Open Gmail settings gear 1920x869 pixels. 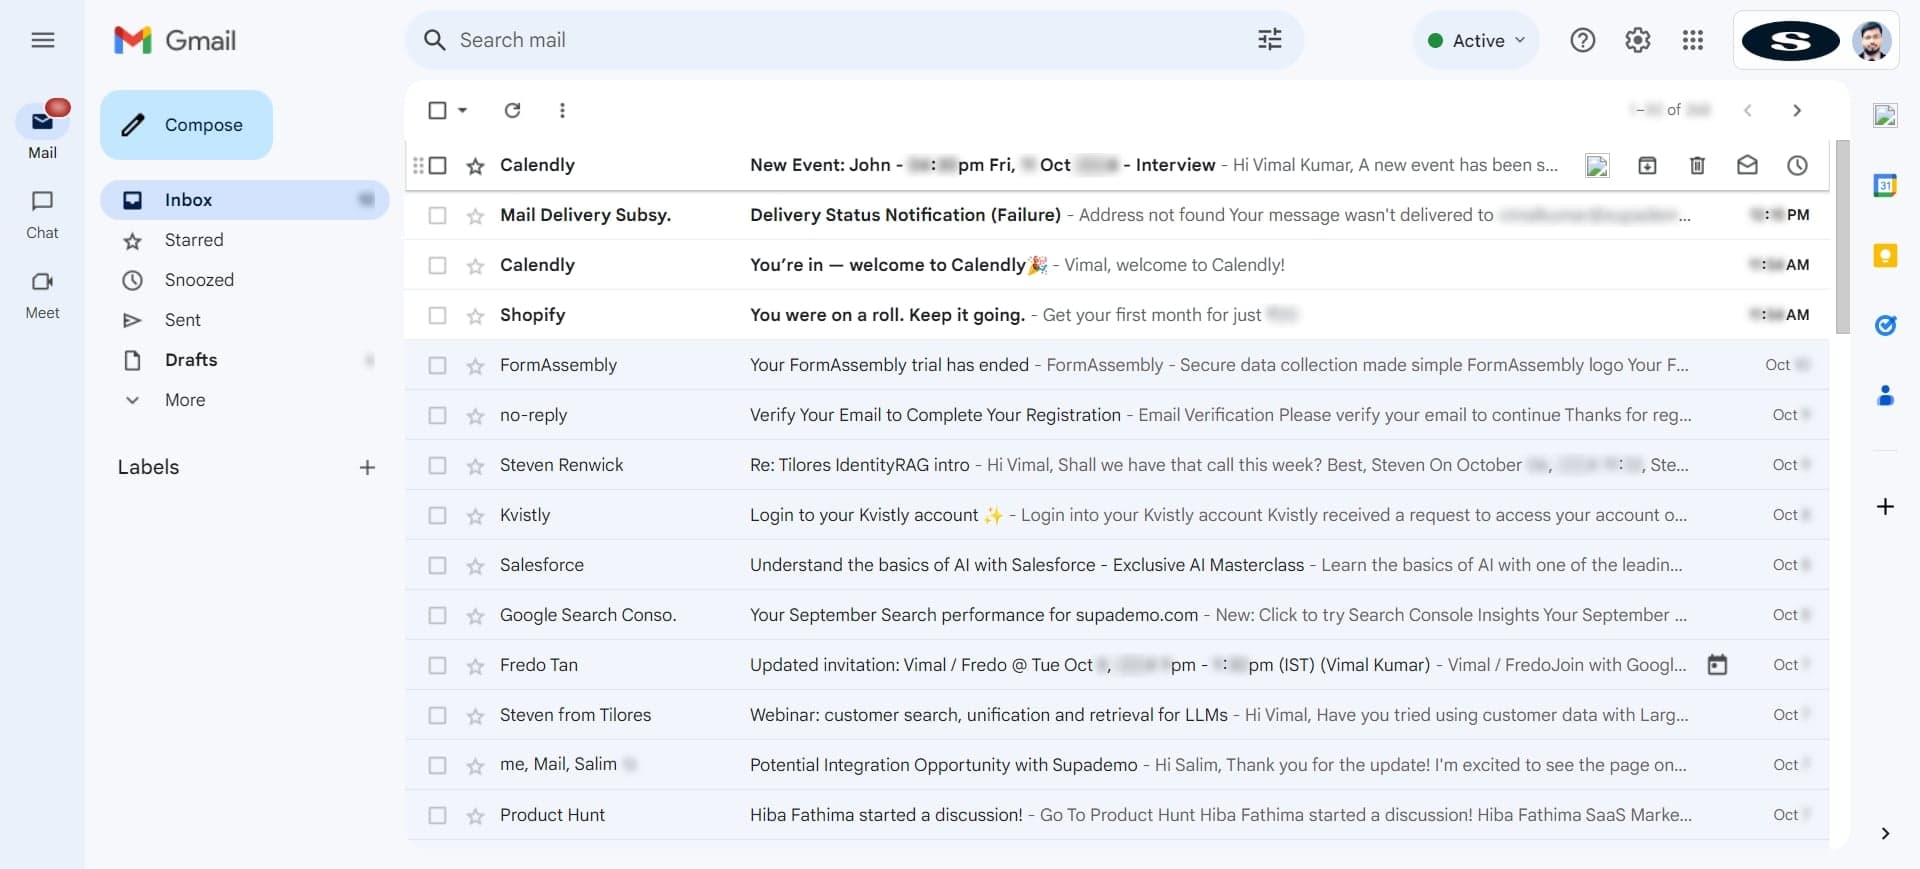click(x=1637, y=40)
